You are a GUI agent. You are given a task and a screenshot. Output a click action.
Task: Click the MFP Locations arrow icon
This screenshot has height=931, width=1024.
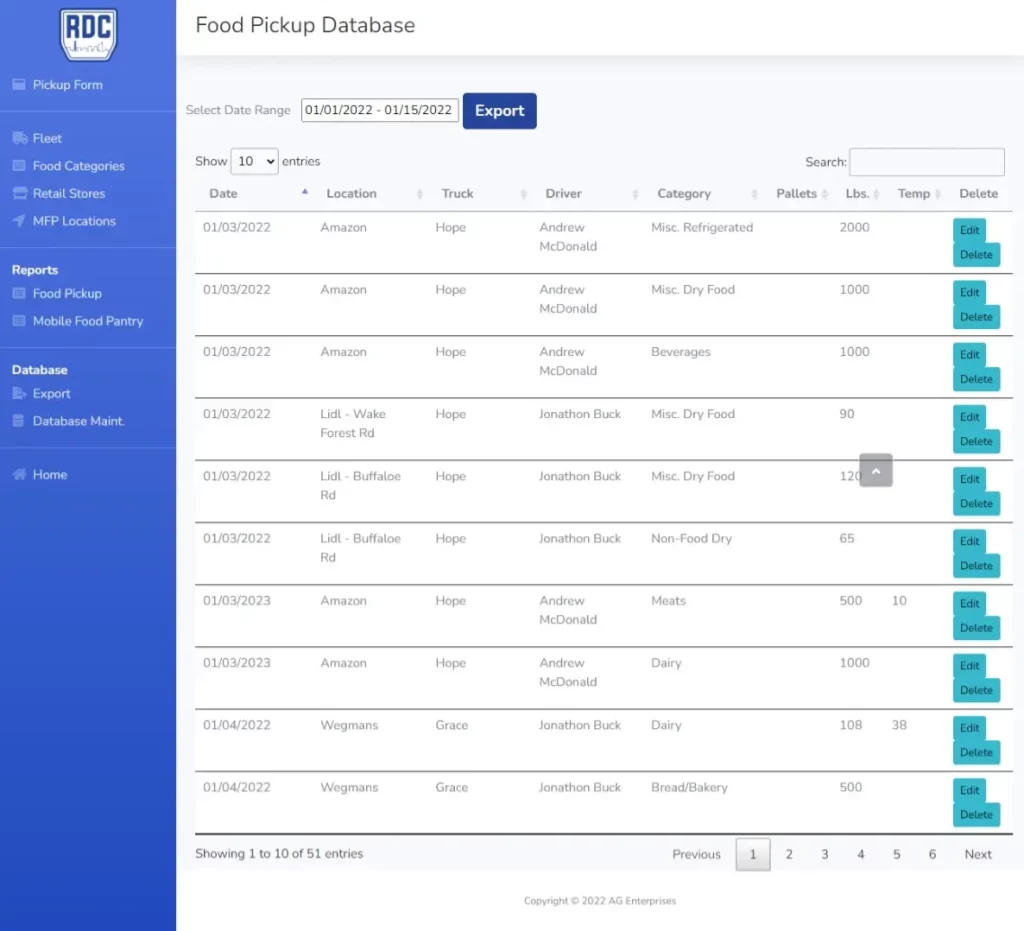(19, 221)
